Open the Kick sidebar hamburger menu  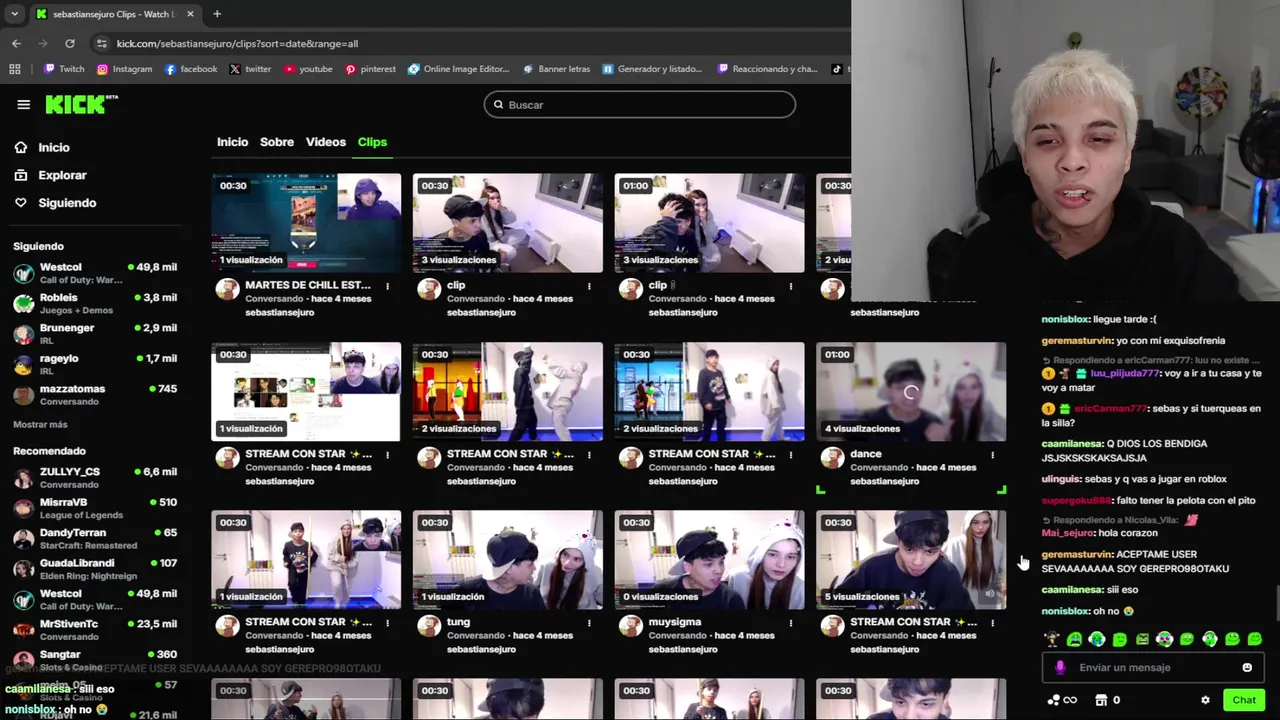(23, 104)
